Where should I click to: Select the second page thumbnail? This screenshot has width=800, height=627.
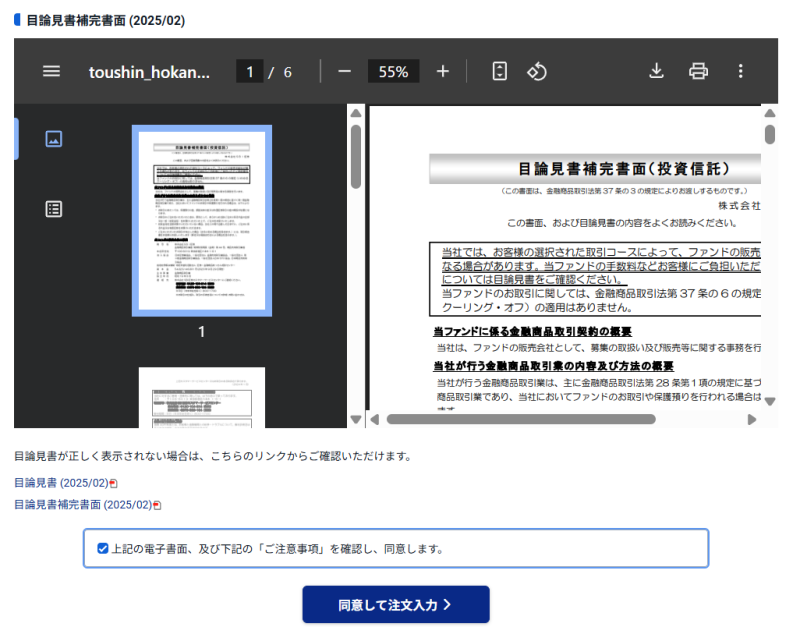point(202,397)
